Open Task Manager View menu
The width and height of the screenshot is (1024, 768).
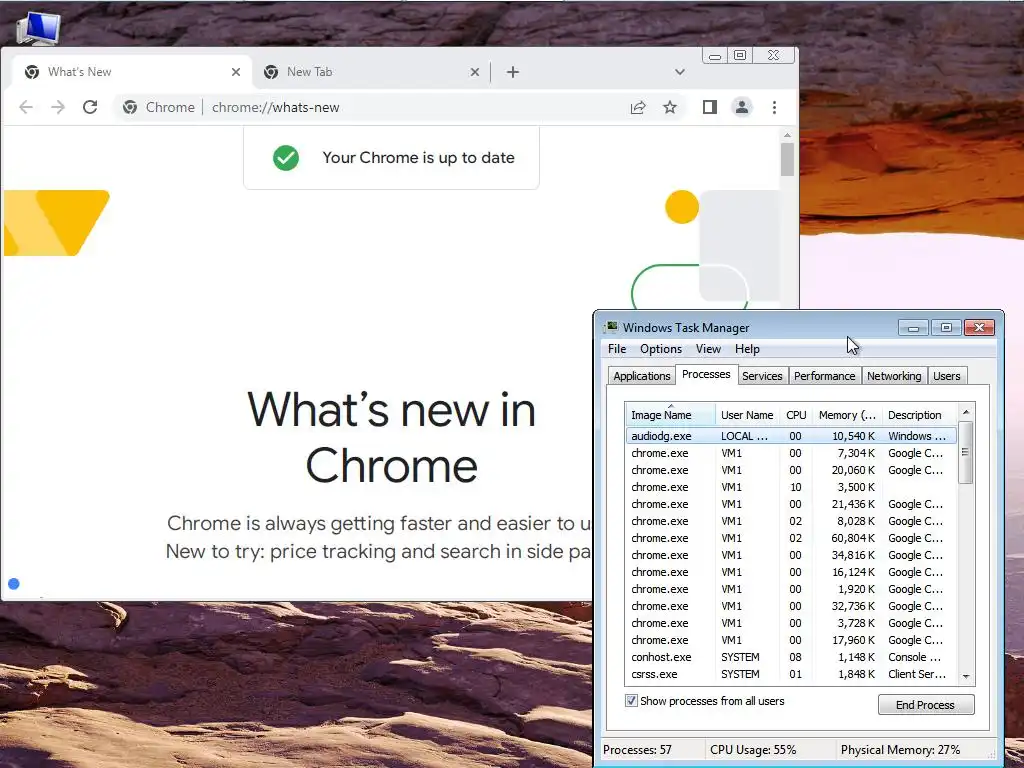point(708,349)
